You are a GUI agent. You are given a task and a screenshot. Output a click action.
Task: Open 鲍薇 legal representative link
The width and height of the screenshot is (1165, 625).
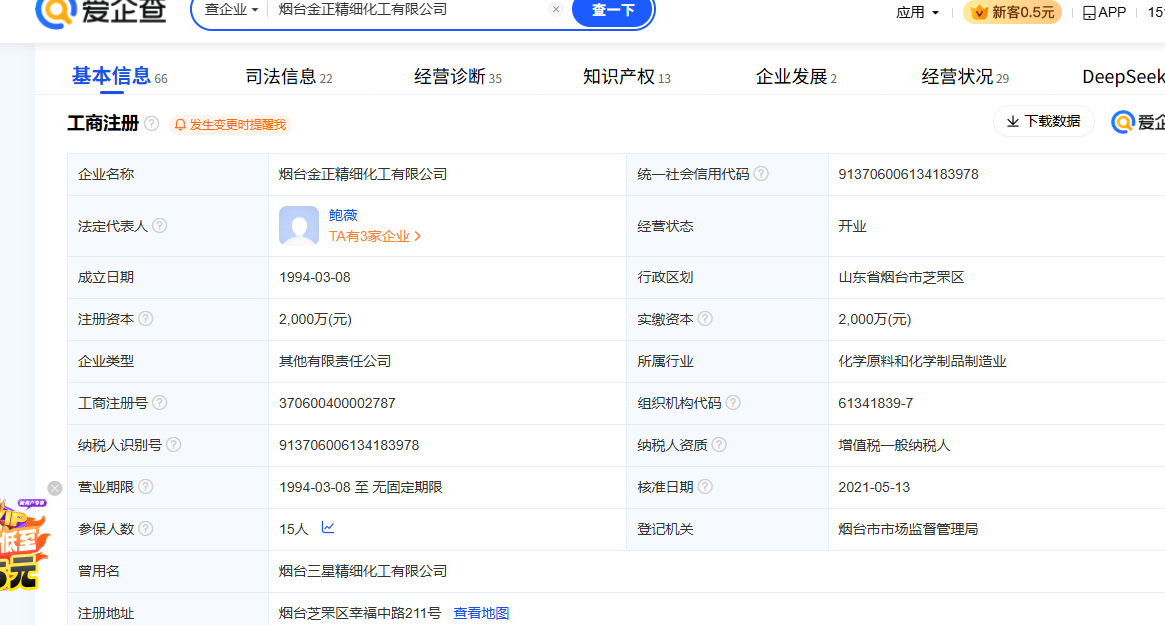tap(343, 215)
